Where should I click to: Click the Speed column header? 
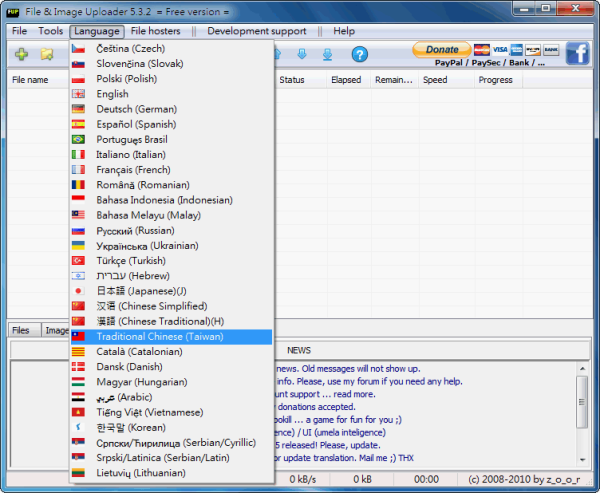[435, 80]
